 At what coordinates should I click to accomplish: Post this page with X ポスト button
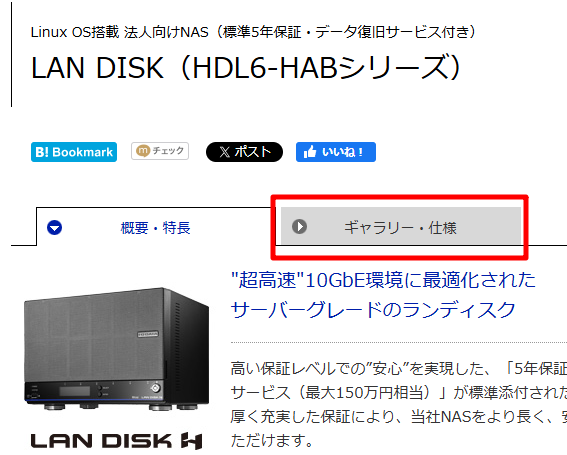point(244,152)
